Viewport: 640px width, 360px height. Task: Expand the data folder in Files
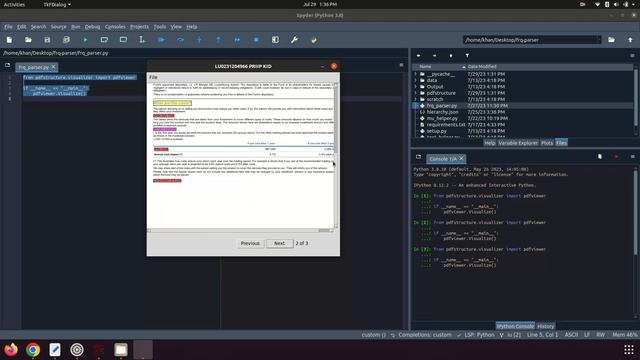tap(416, 80)
